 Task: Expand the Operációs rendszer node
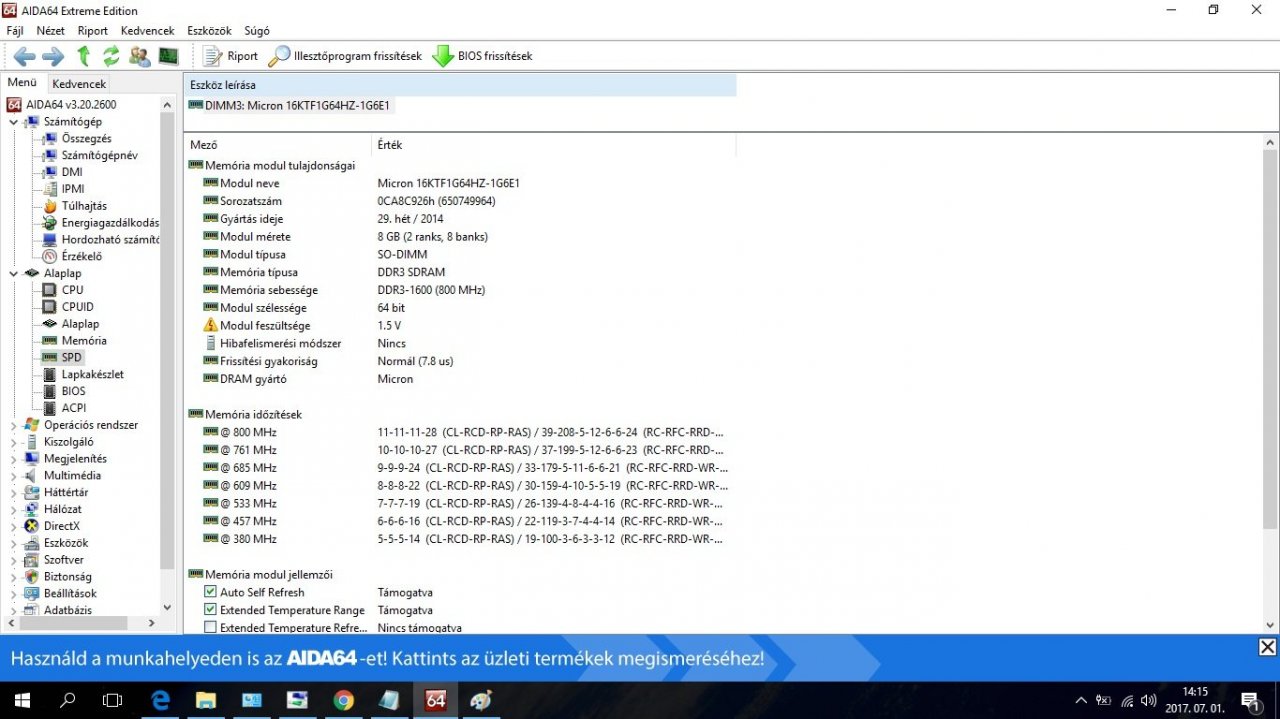pyautogui.click(x=13, y=425)
